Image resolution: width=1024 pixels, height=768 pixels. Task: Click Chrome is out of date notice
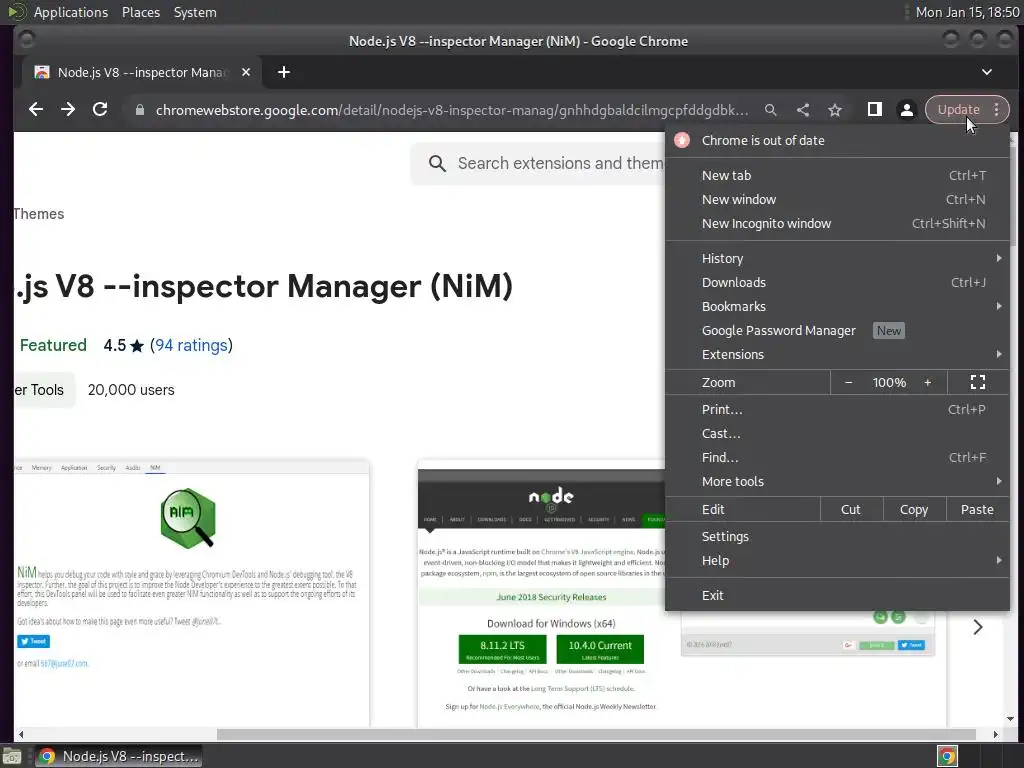(837, 140)
